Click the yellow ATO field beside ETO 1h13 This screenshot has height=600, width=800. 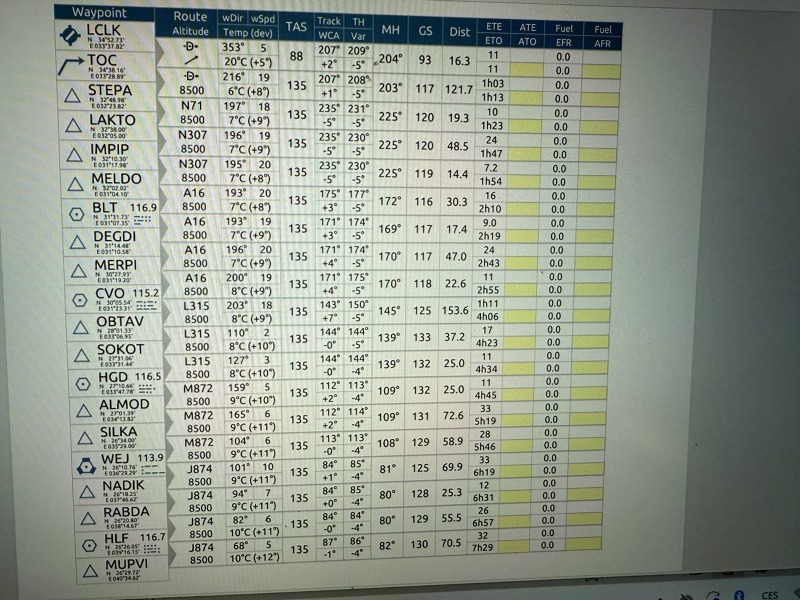(x=528, y=98)
